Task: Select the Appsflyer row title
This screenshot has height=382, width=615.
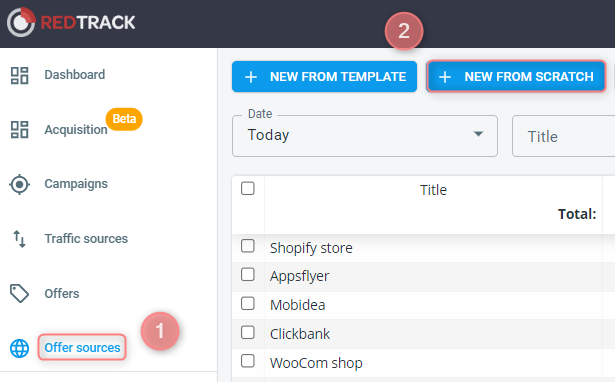Action: pos(300,276)
